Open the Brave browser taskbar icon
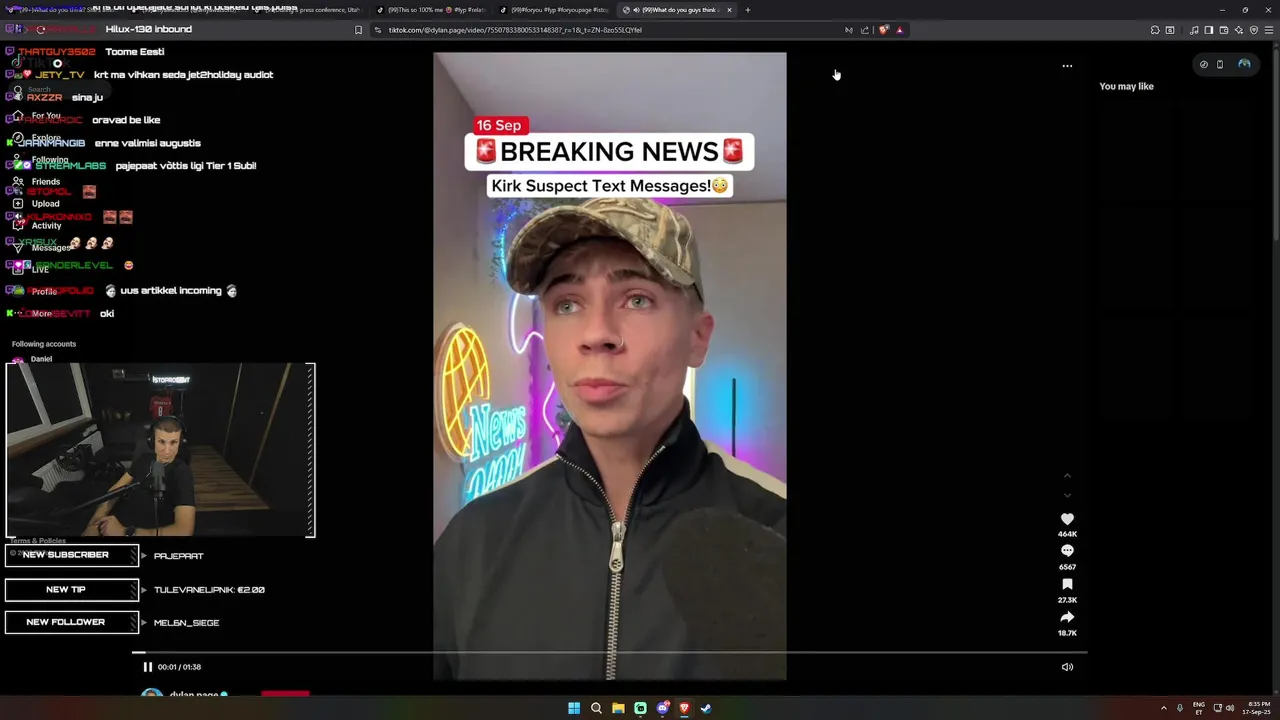Viewport: 1280px width, 720px height. point(684,708)
